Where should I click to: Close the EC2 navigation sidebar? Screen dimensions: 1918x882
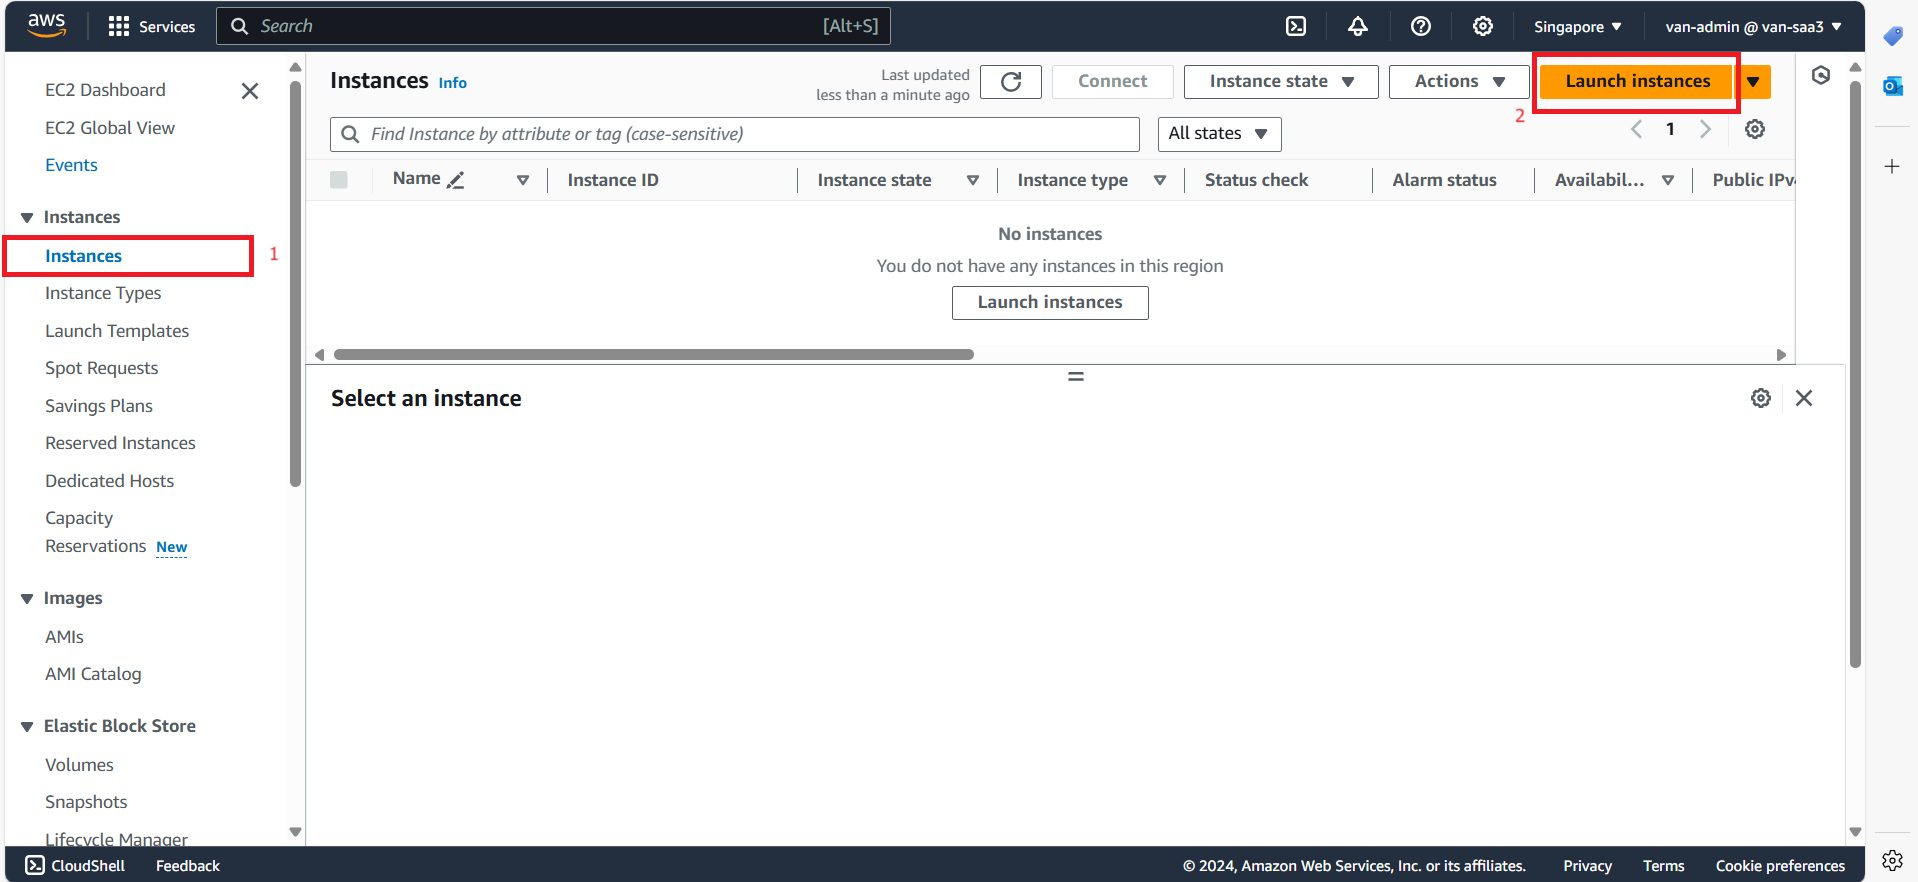[x=250, y=91]
